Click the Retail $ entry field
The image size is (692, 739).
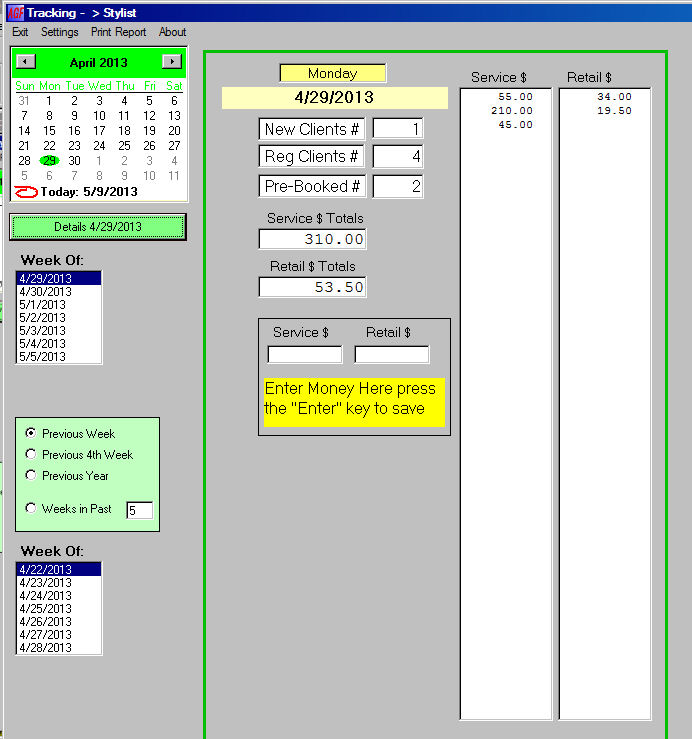click(x=391, y=355)
